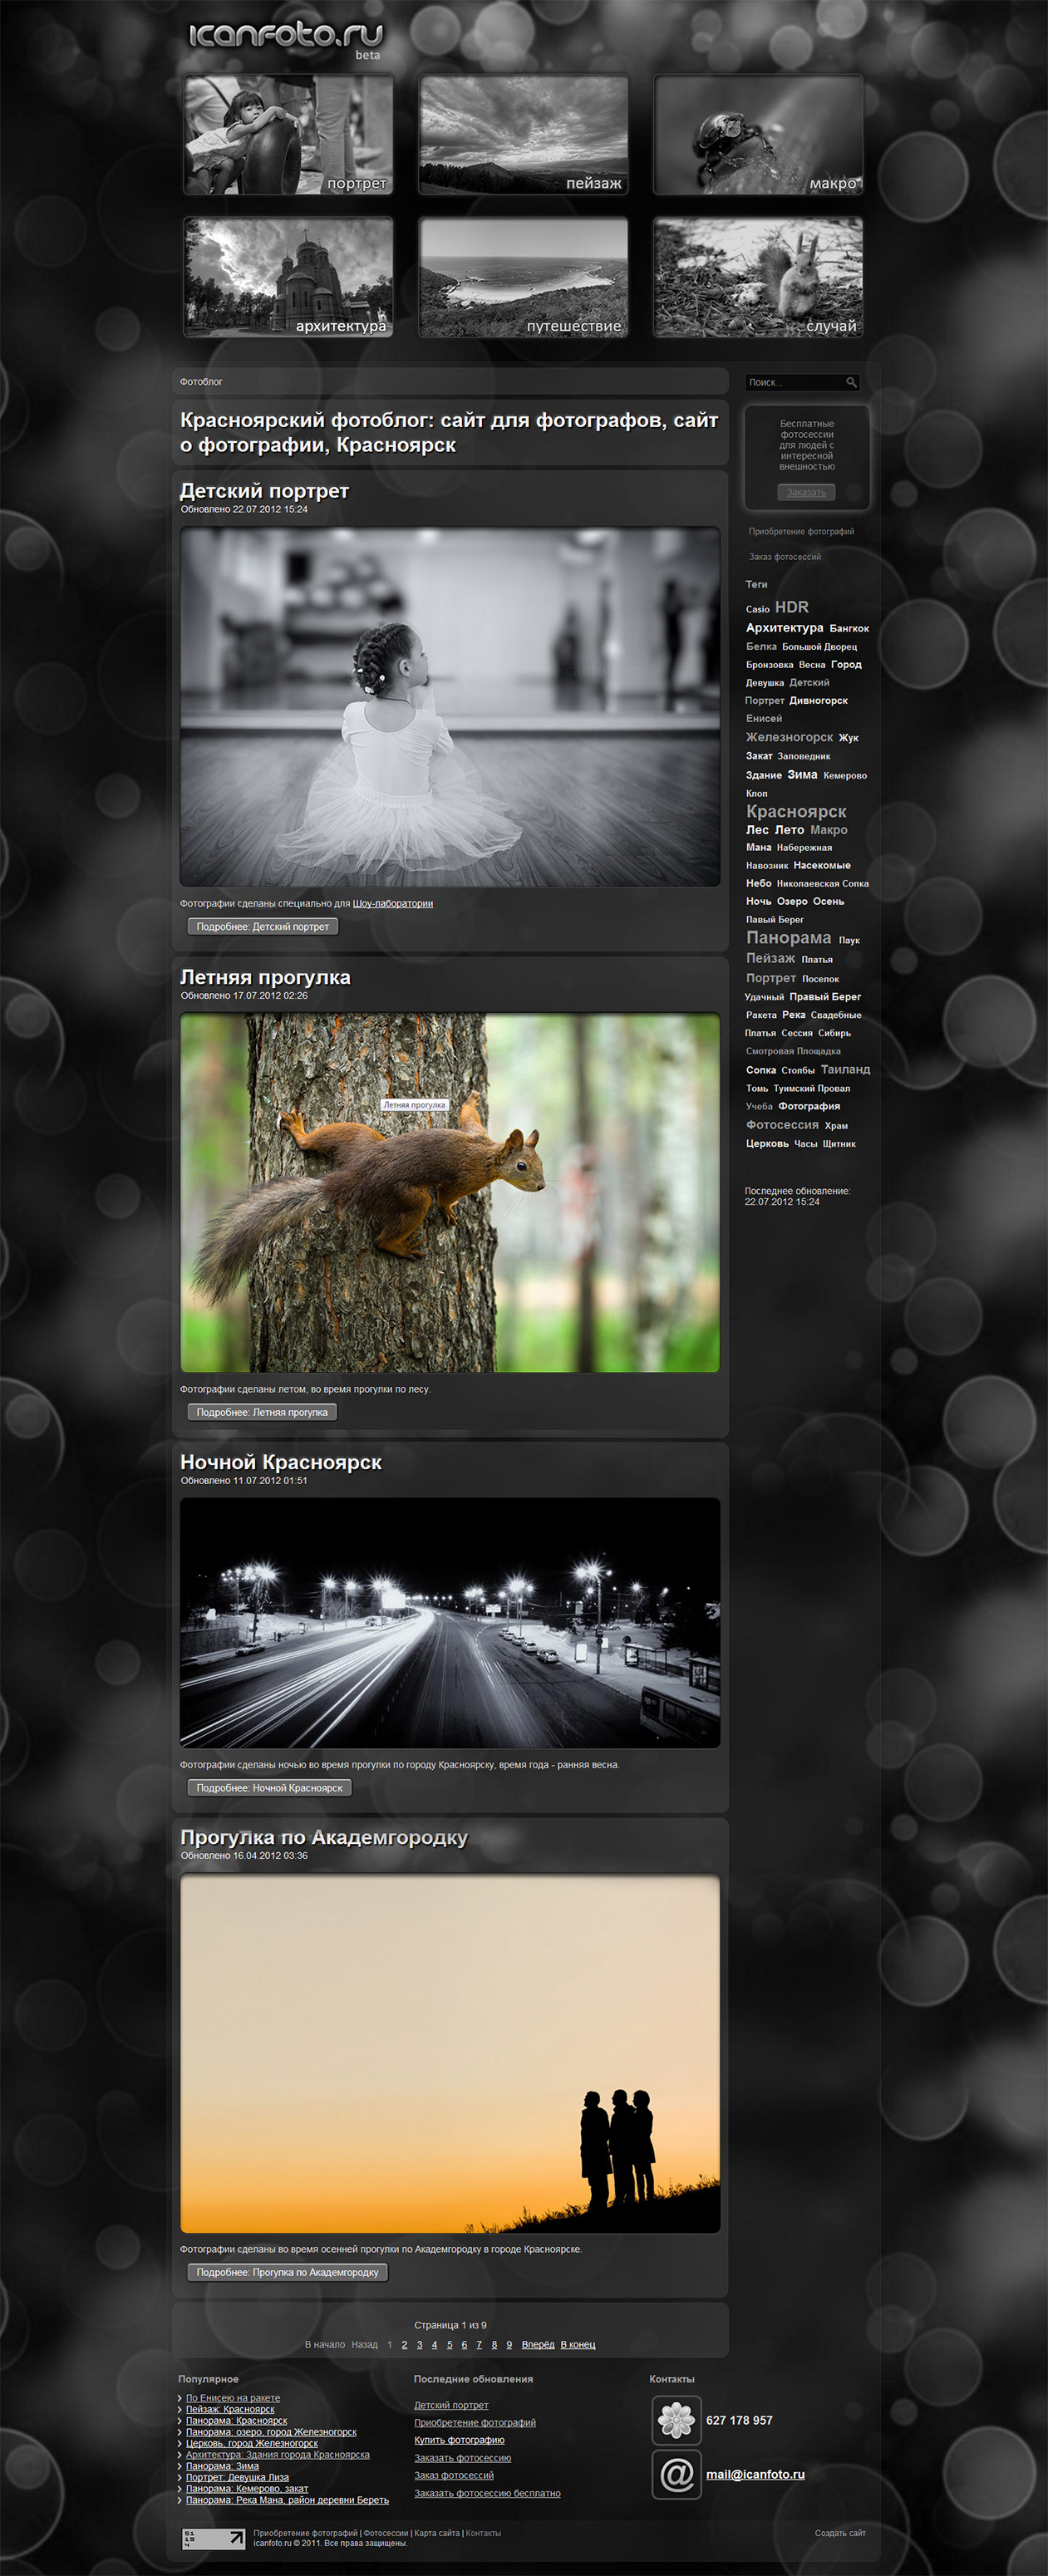
Task: Click the @ email contact icon
Action: (676, 2474)
